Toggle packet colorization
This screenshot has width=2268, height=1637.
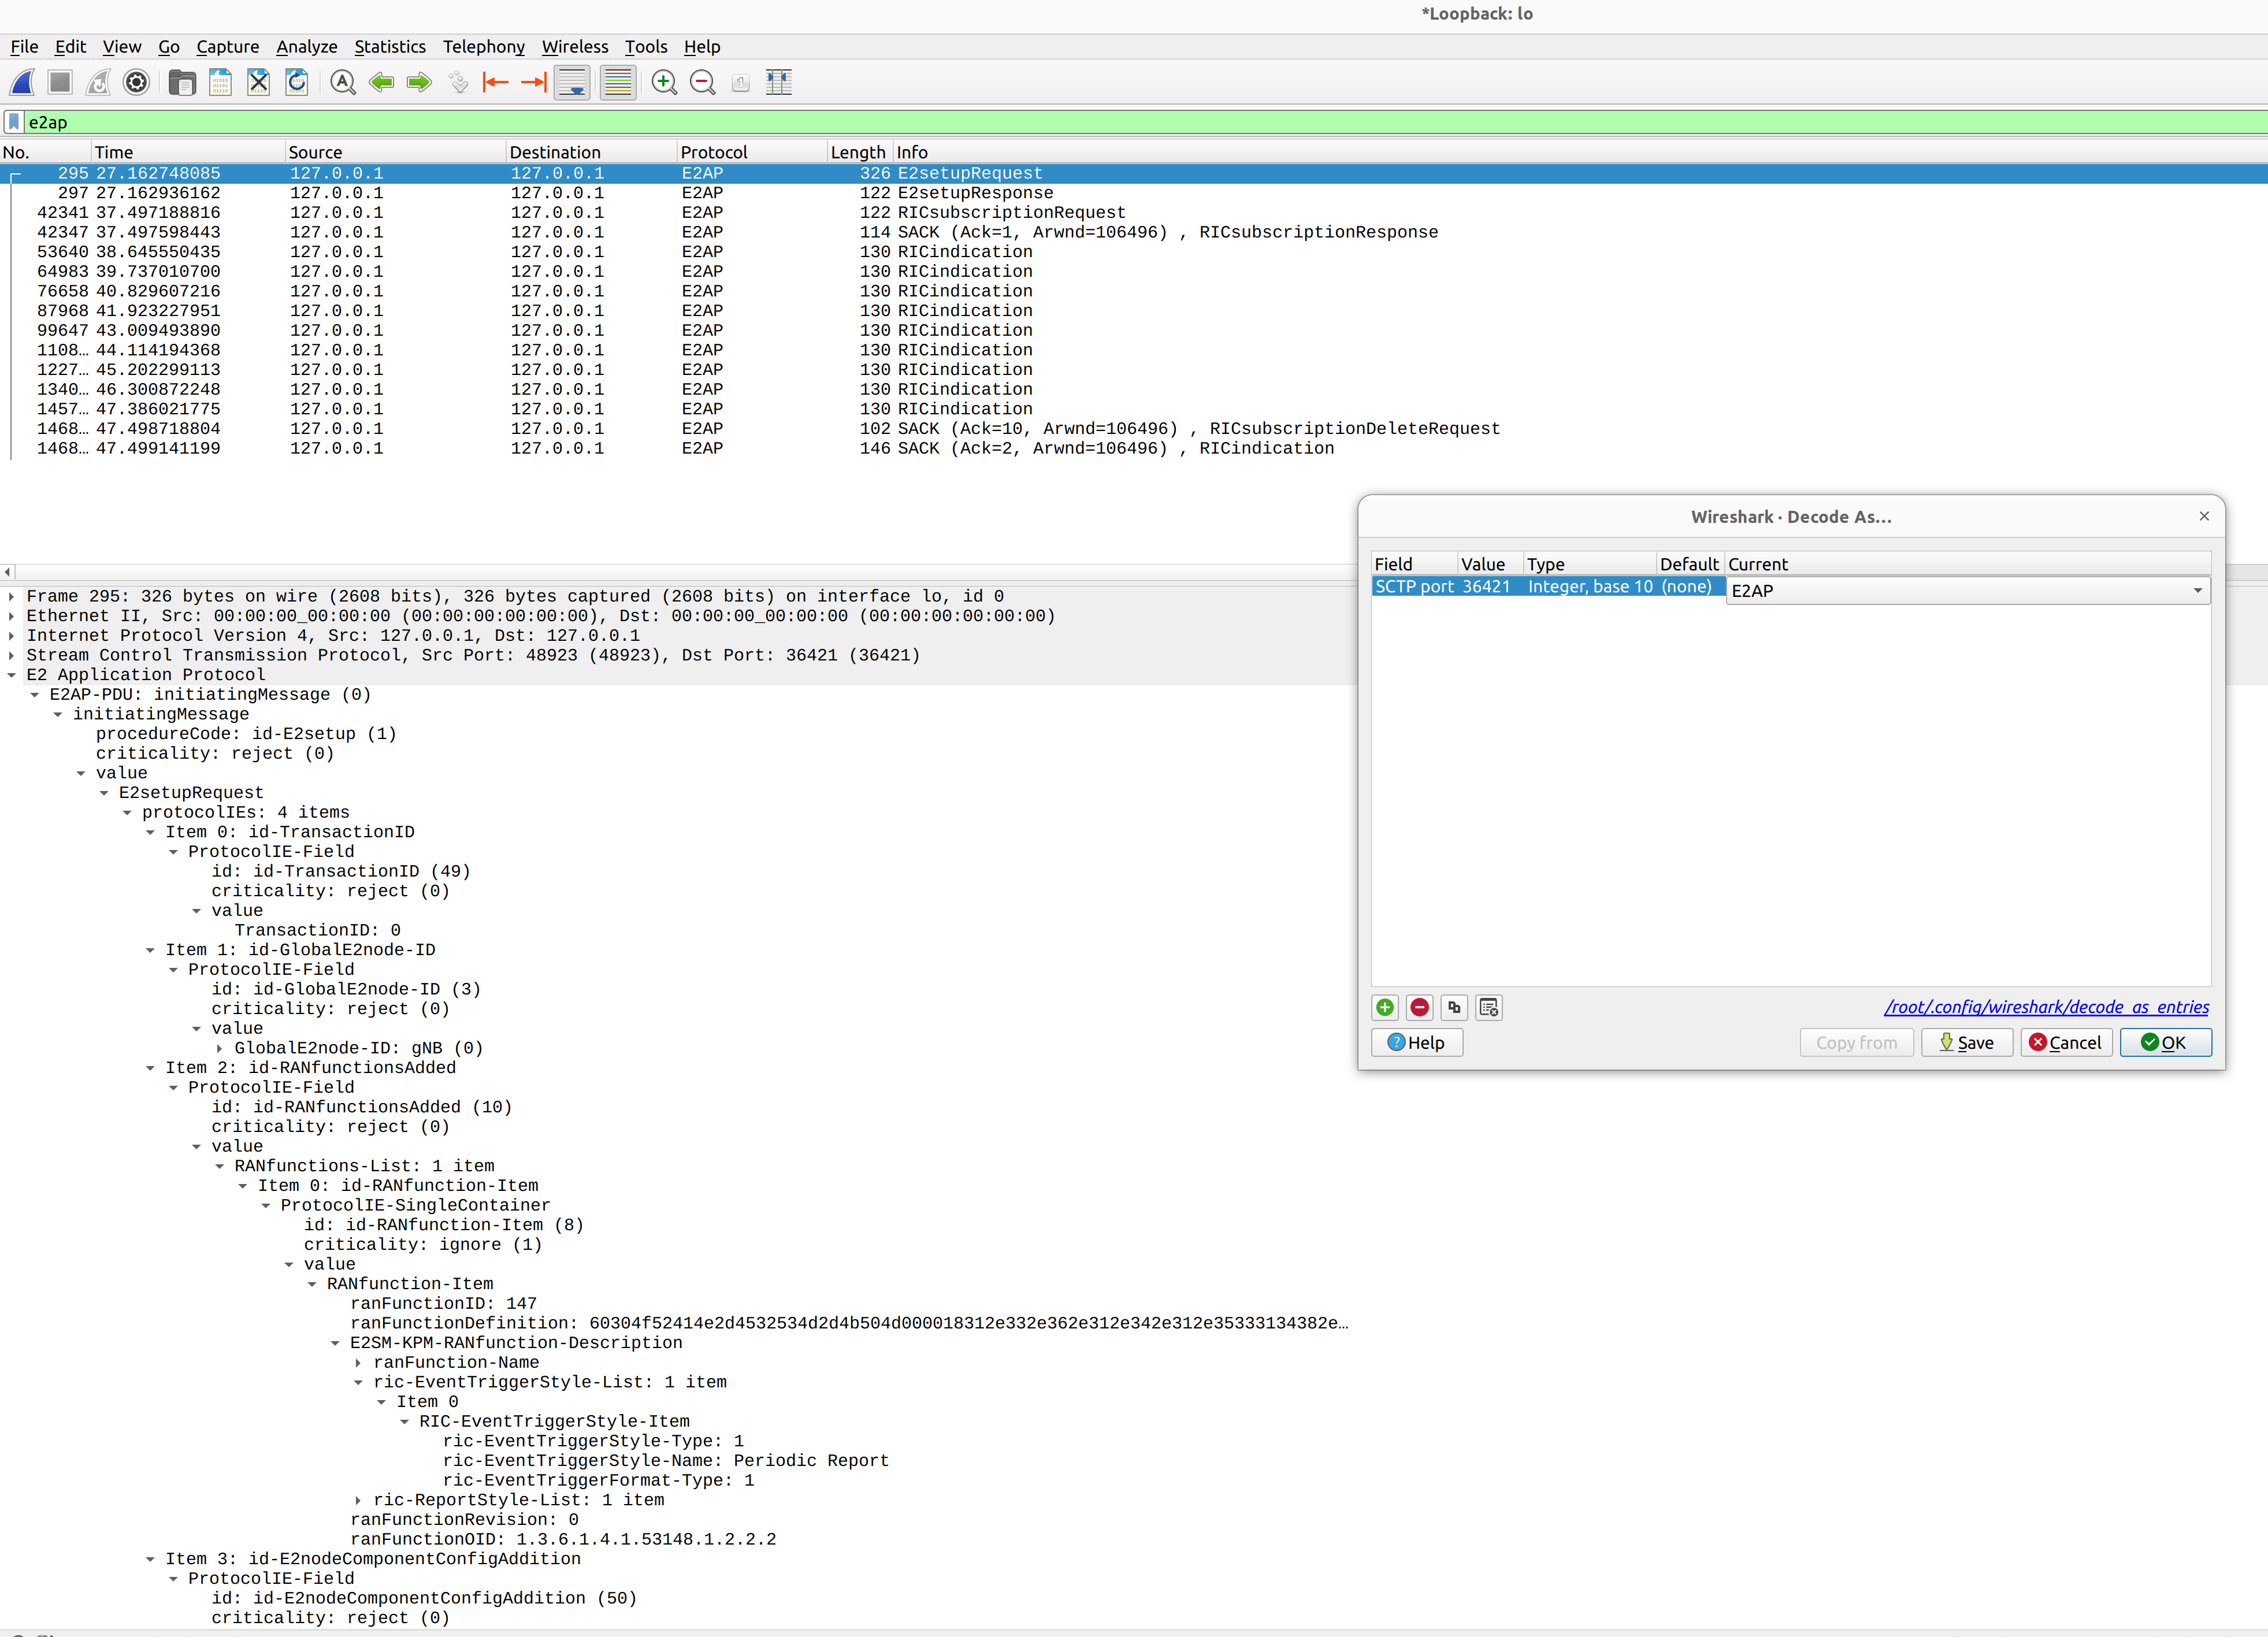(x=618, y=83)
